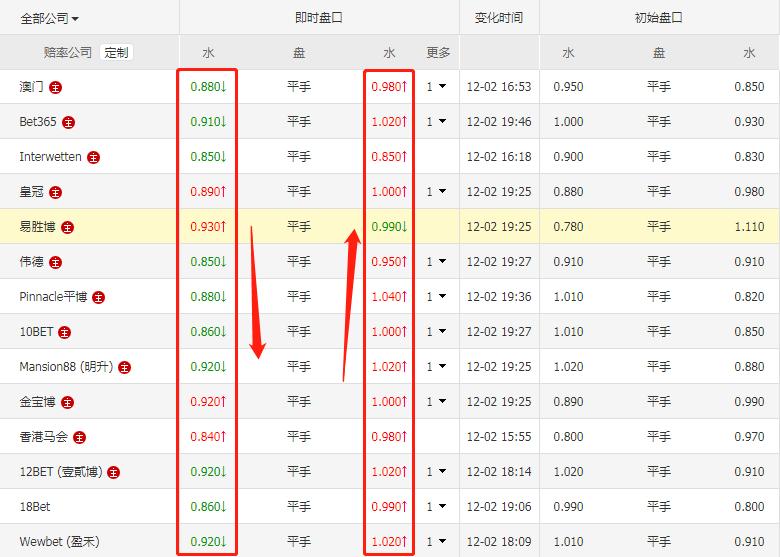Select 香港马会 live home odds 0.840
Image resolution: width=780 pixels, height=557 pixels.
tap(208, 437)
